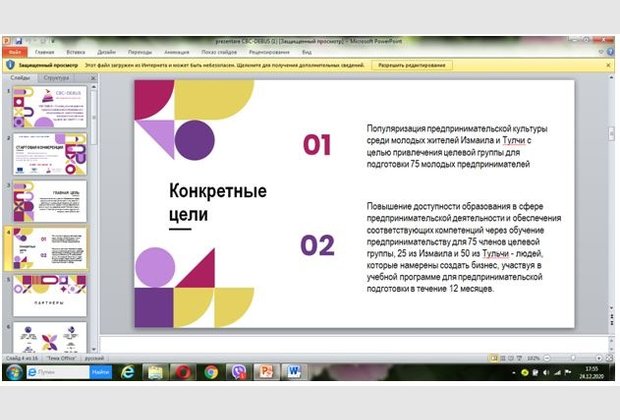Open Word from taskbar
620x420 pixels.
pos(294,372)
